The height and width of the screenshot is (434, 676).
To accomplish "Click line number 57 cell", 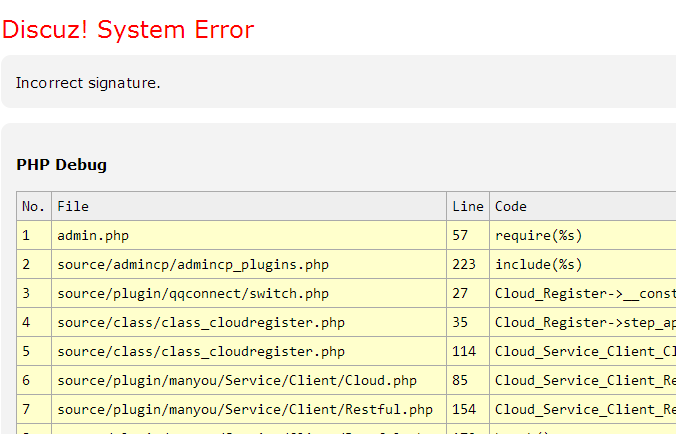I will 468,235.
